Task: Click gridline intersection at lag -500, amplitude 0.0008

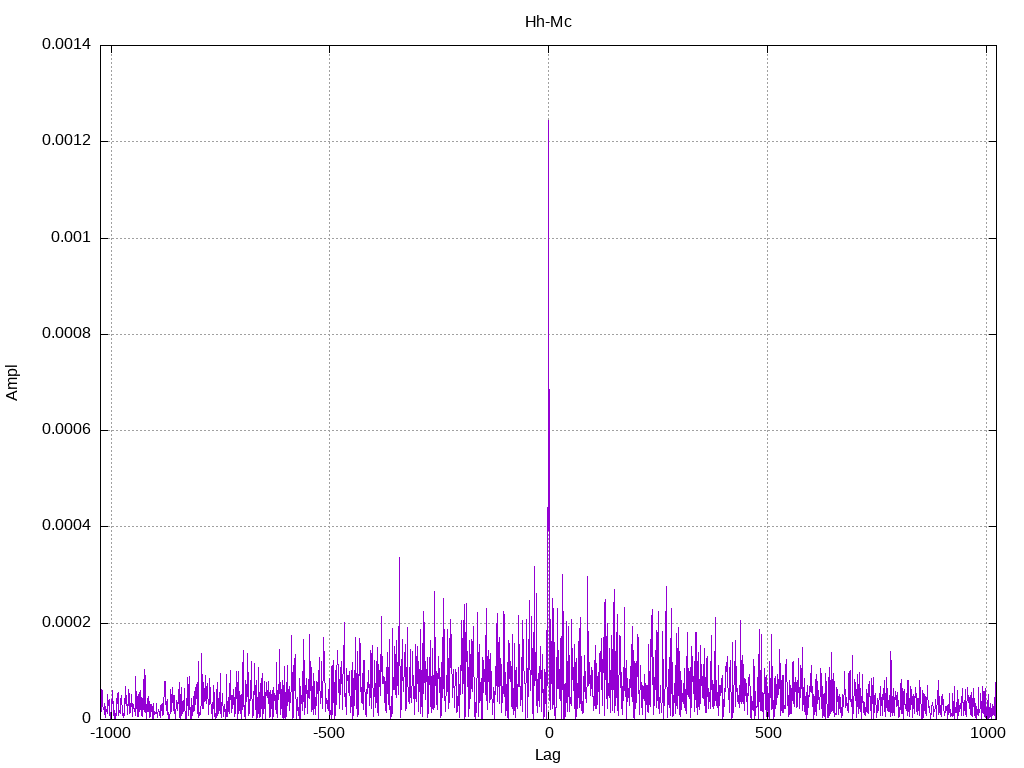Action: 329,334
